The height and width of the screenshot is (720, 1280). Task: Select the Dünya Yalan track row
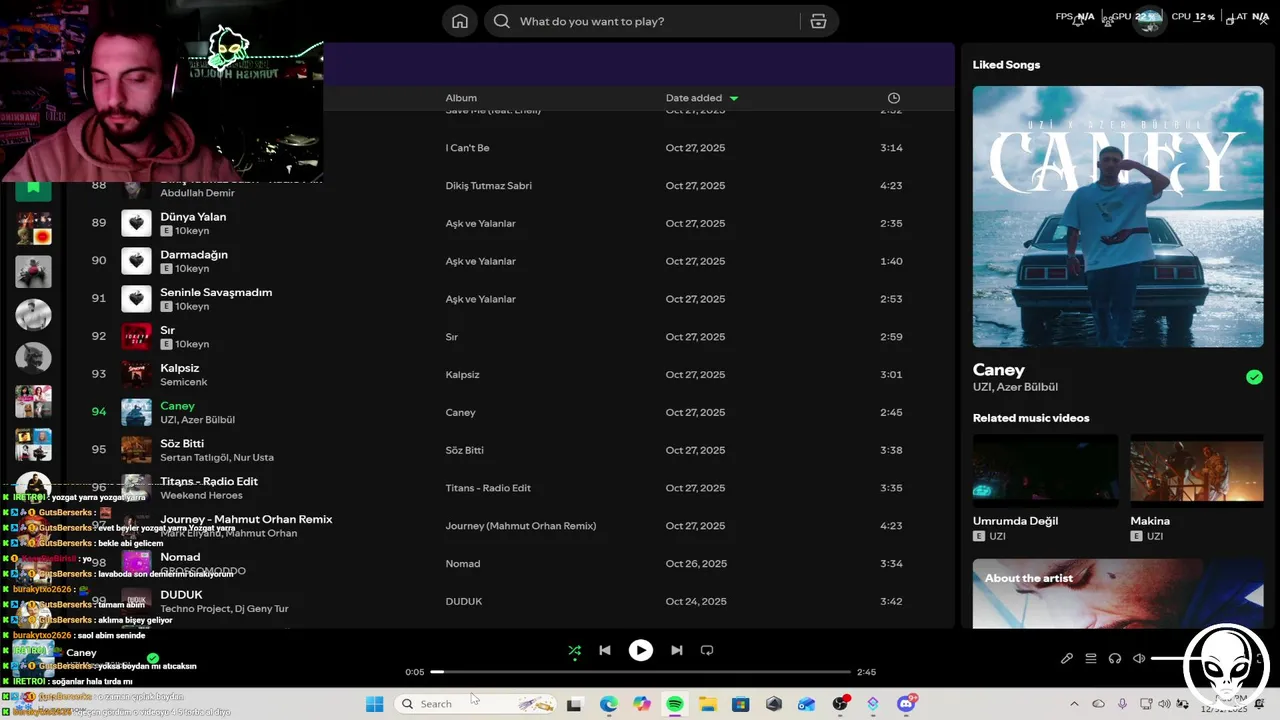pos(510,223)
